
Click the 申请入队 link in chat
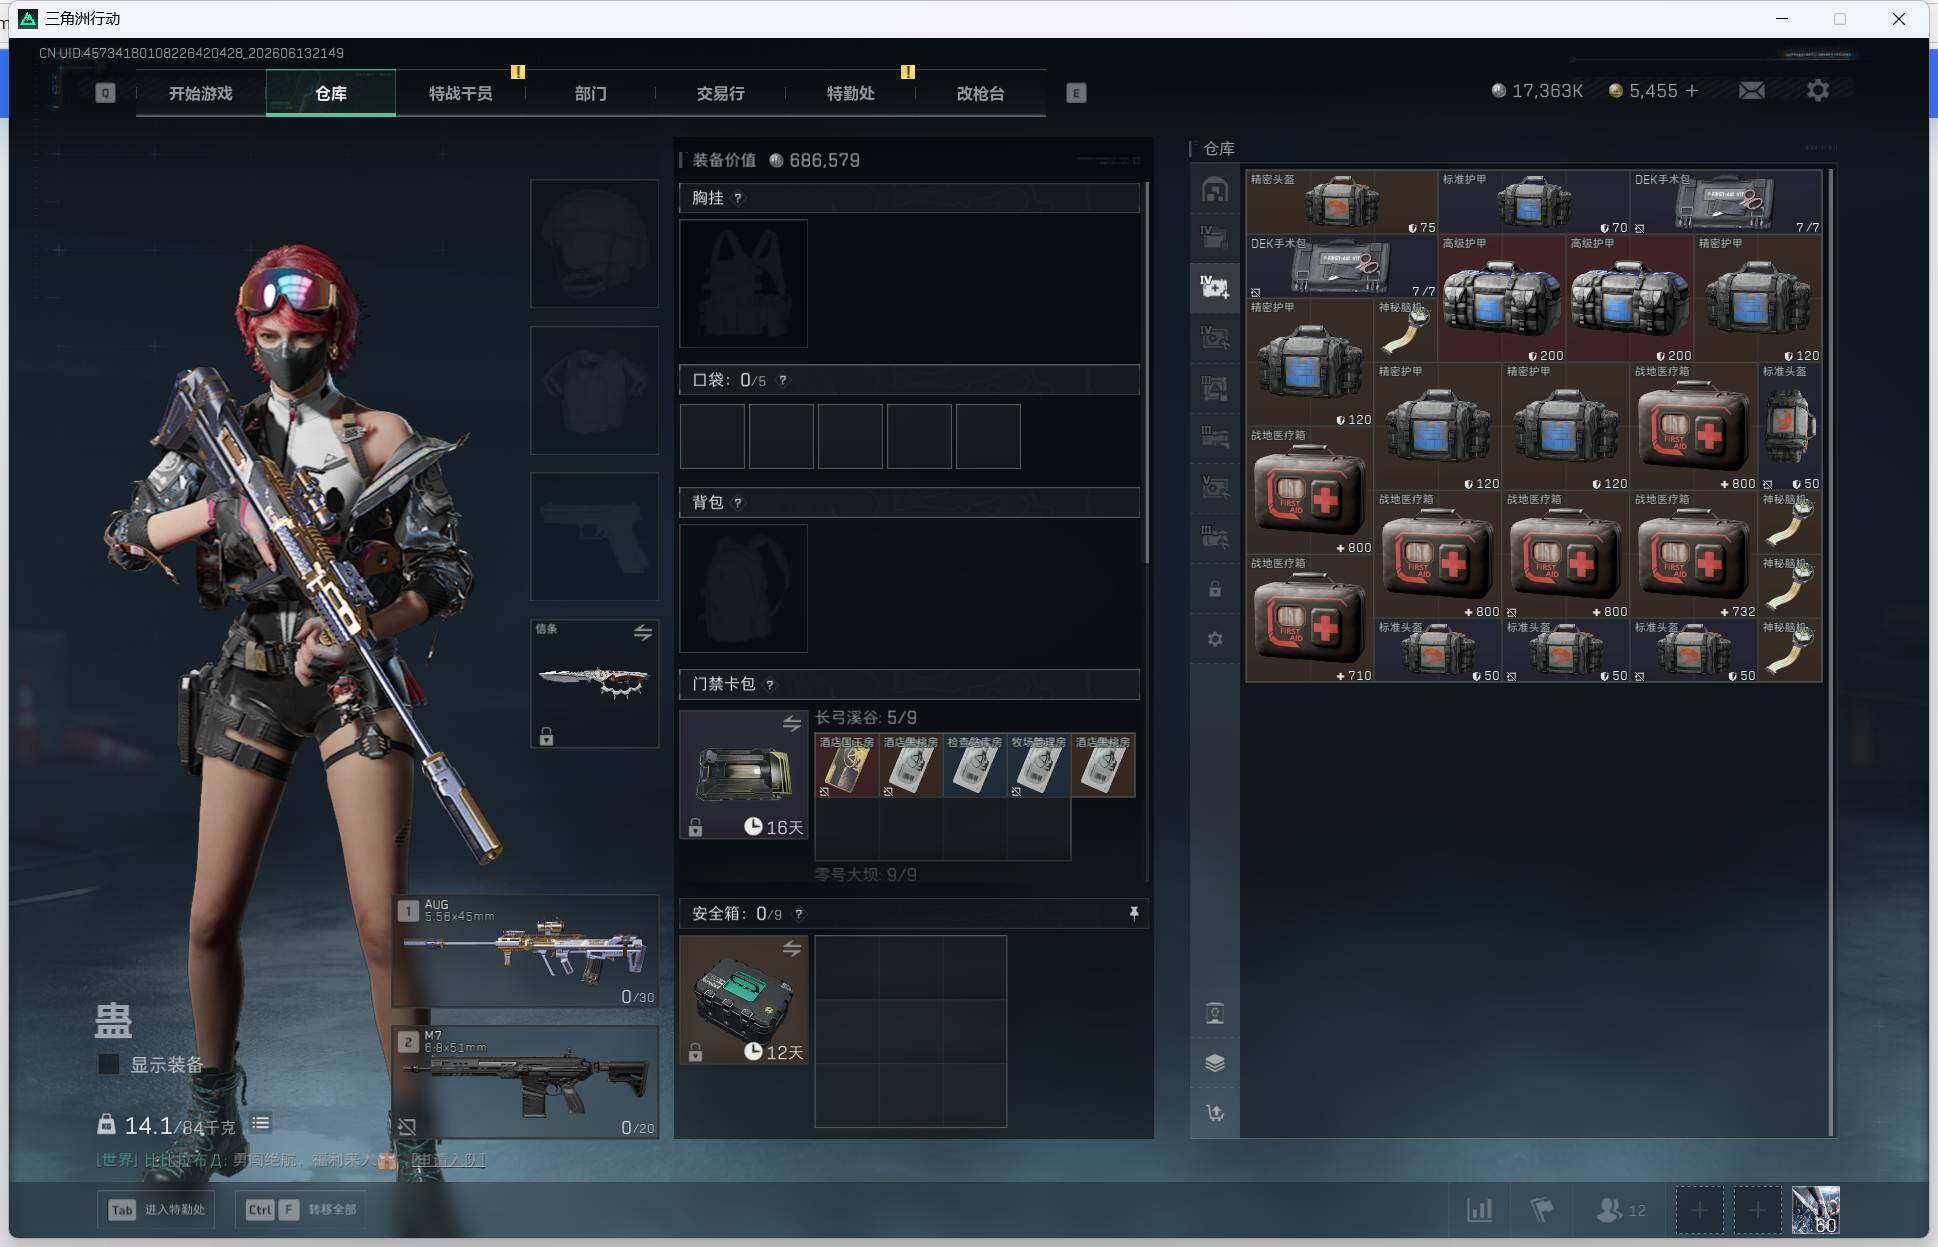(448, 1160)
